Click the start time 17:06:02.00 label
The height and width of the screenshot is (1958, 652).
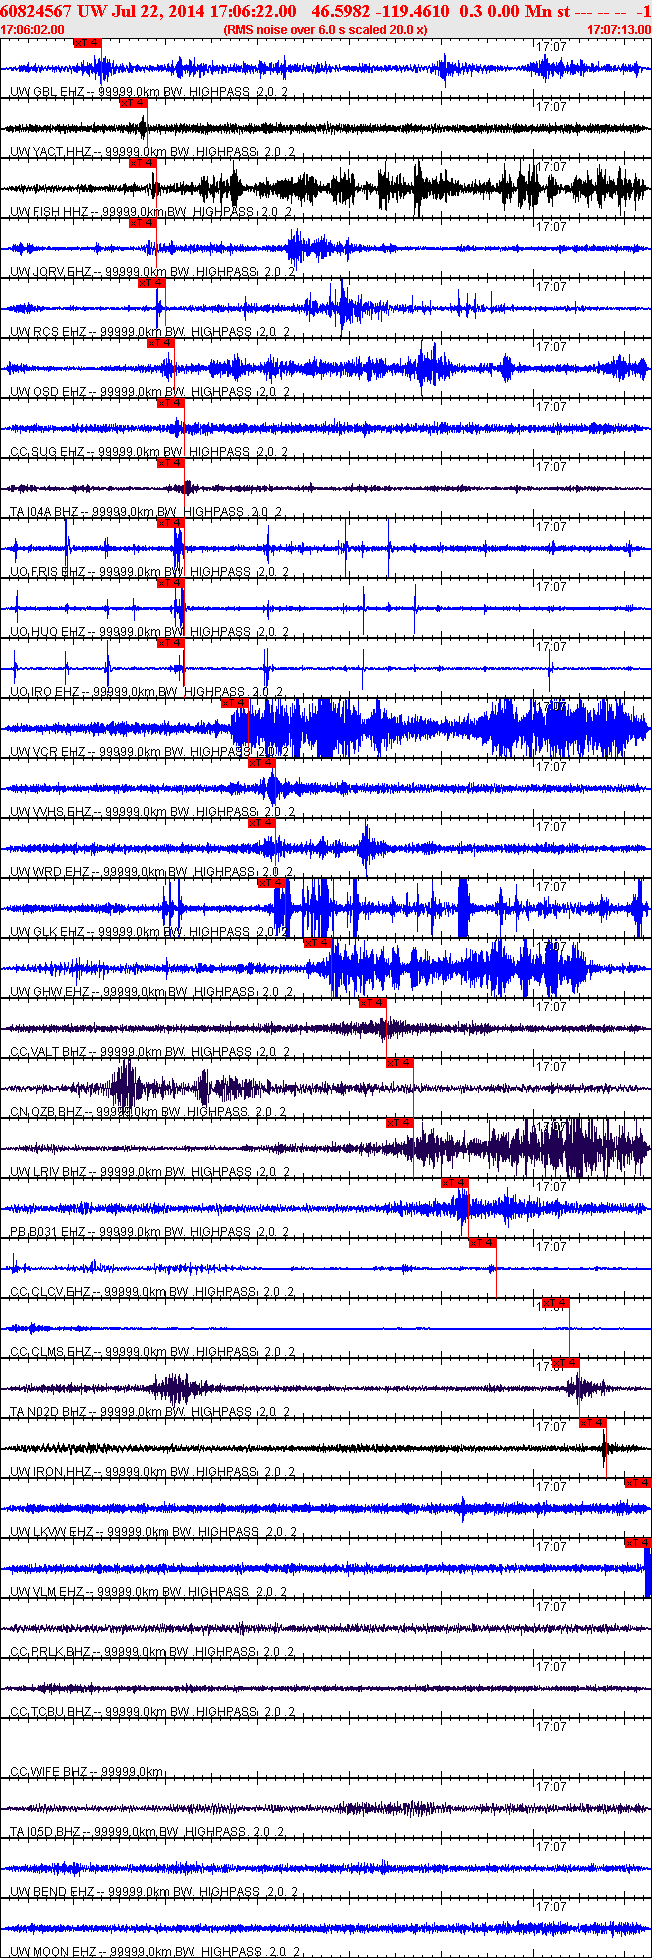33,30
